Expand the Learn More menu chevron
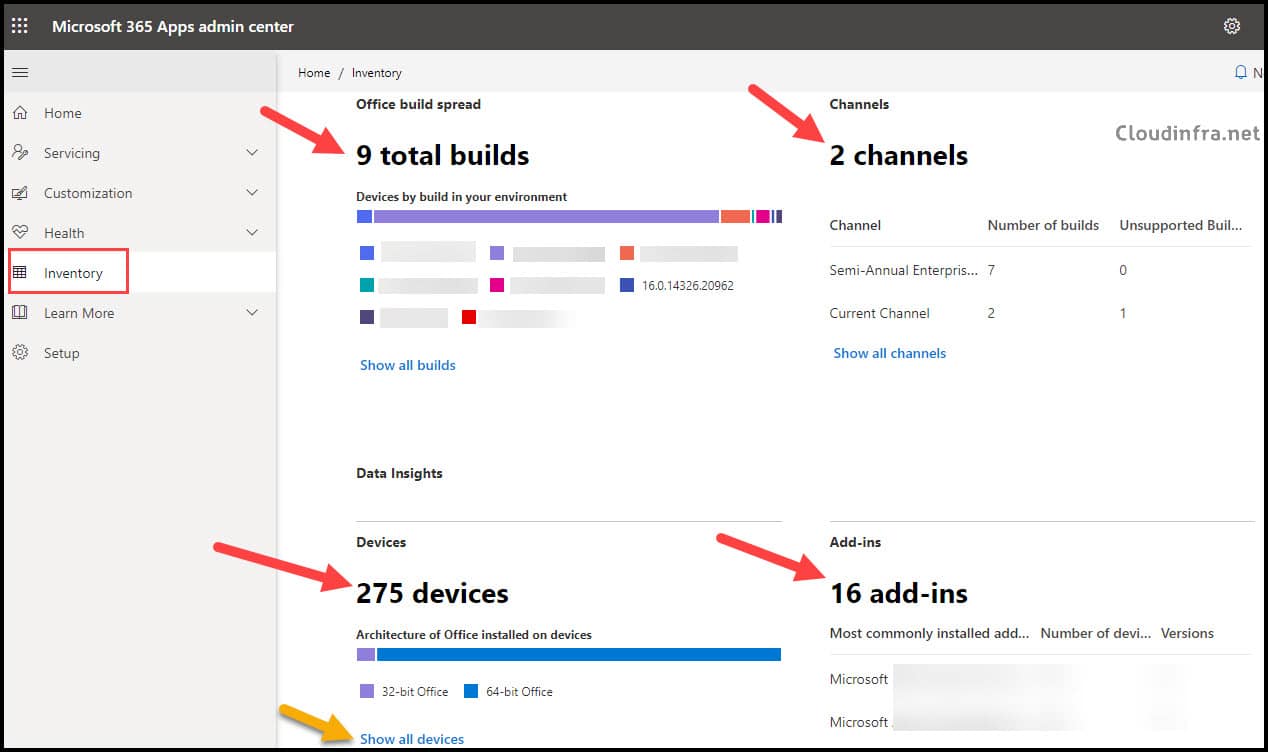 (252, 313)
